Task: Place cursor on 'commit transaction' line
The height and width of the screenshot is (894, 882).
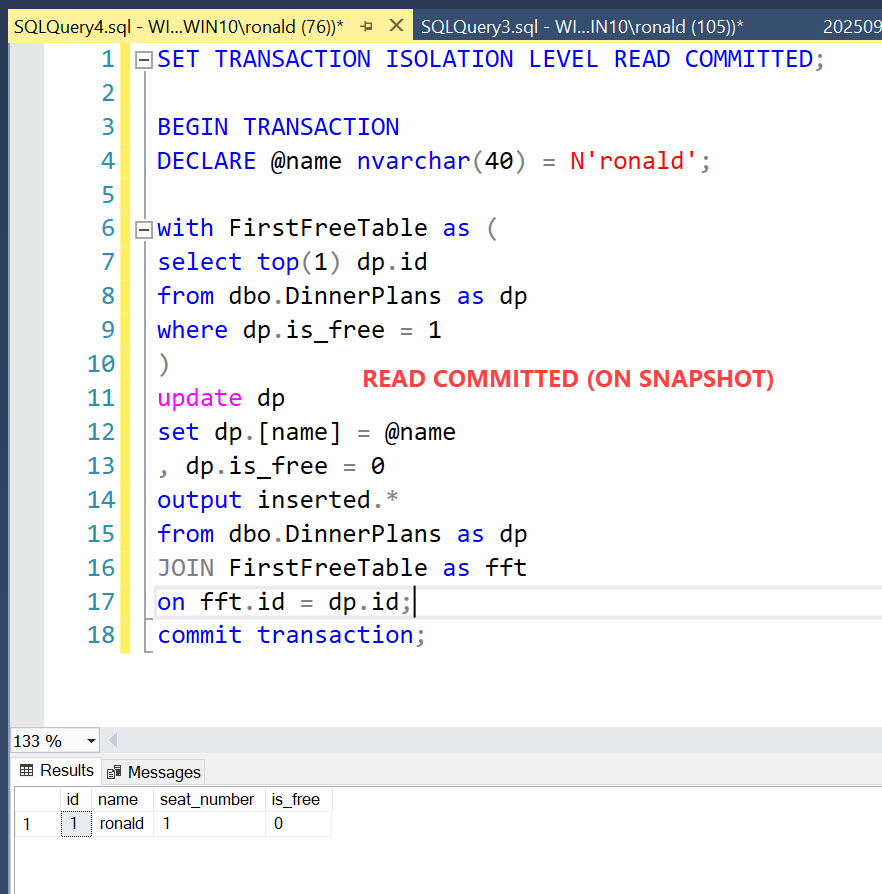Action: [x=290, y=635]
